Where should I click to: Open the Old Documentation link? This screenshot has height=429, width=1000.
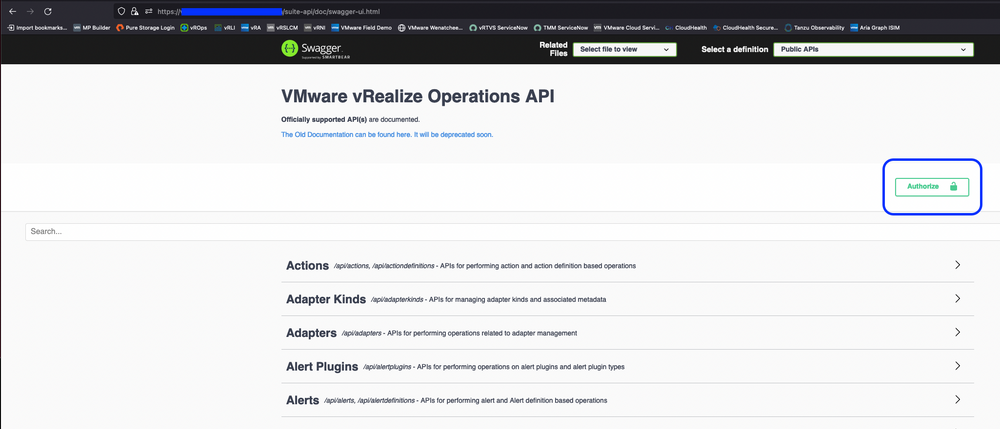tap(387, 135)
